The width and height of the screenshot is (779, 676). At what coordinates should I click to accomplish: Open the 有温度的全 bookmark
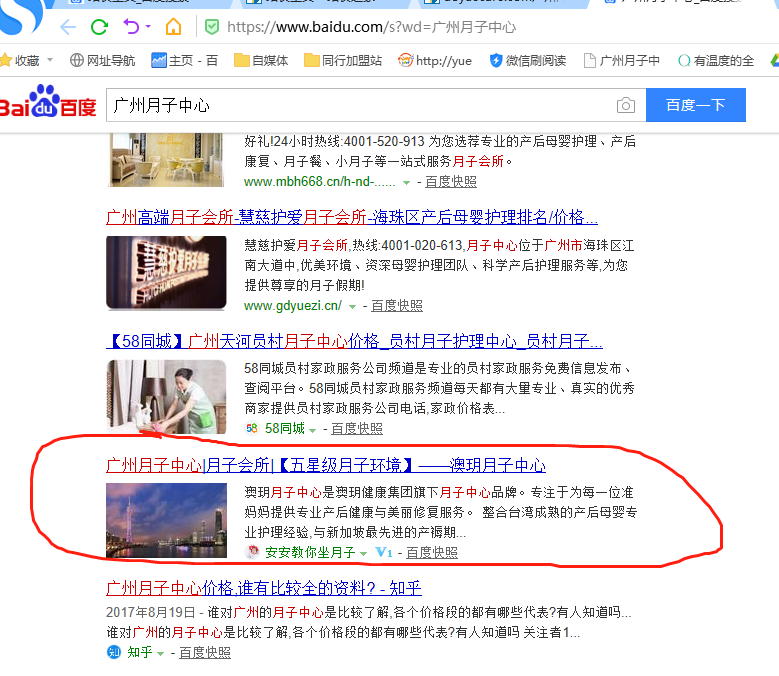(x=715, y=61)
